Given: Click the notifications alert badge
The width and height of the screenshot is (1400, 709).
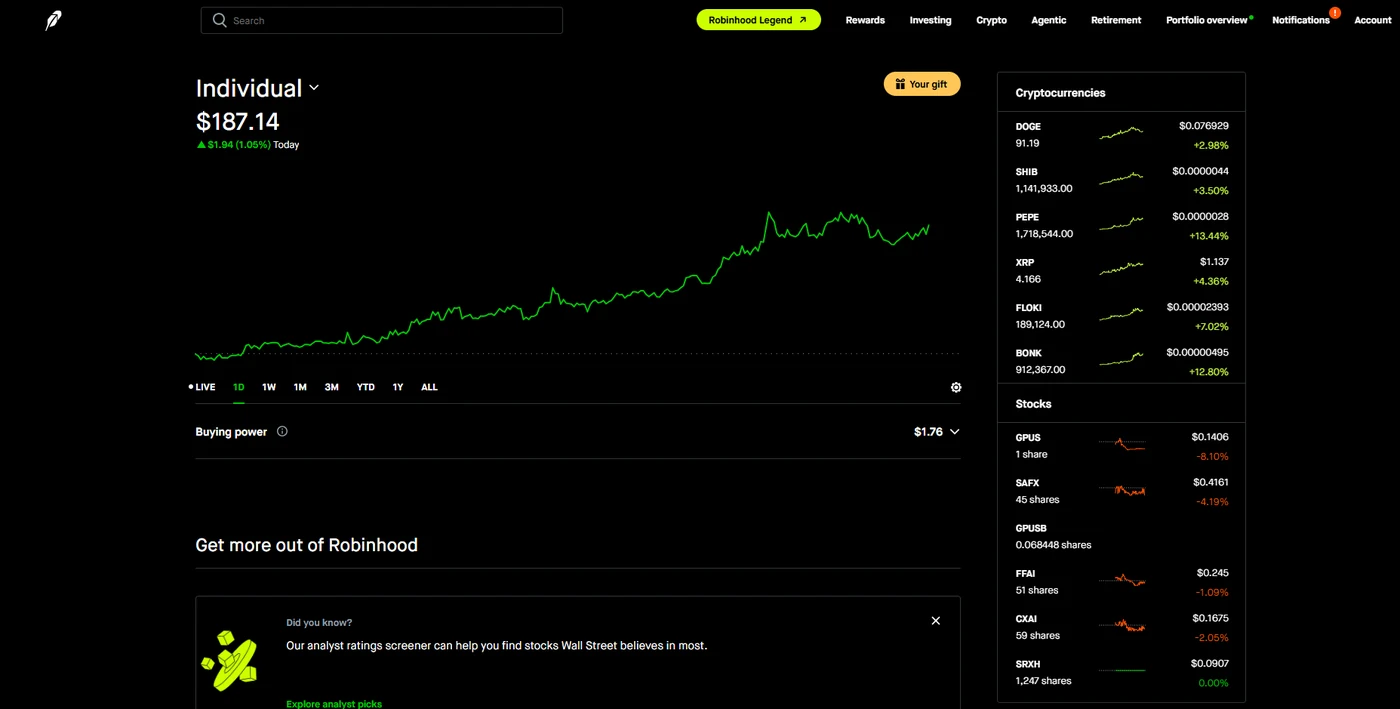Looking at the screenshot, I should point(1335,12).
